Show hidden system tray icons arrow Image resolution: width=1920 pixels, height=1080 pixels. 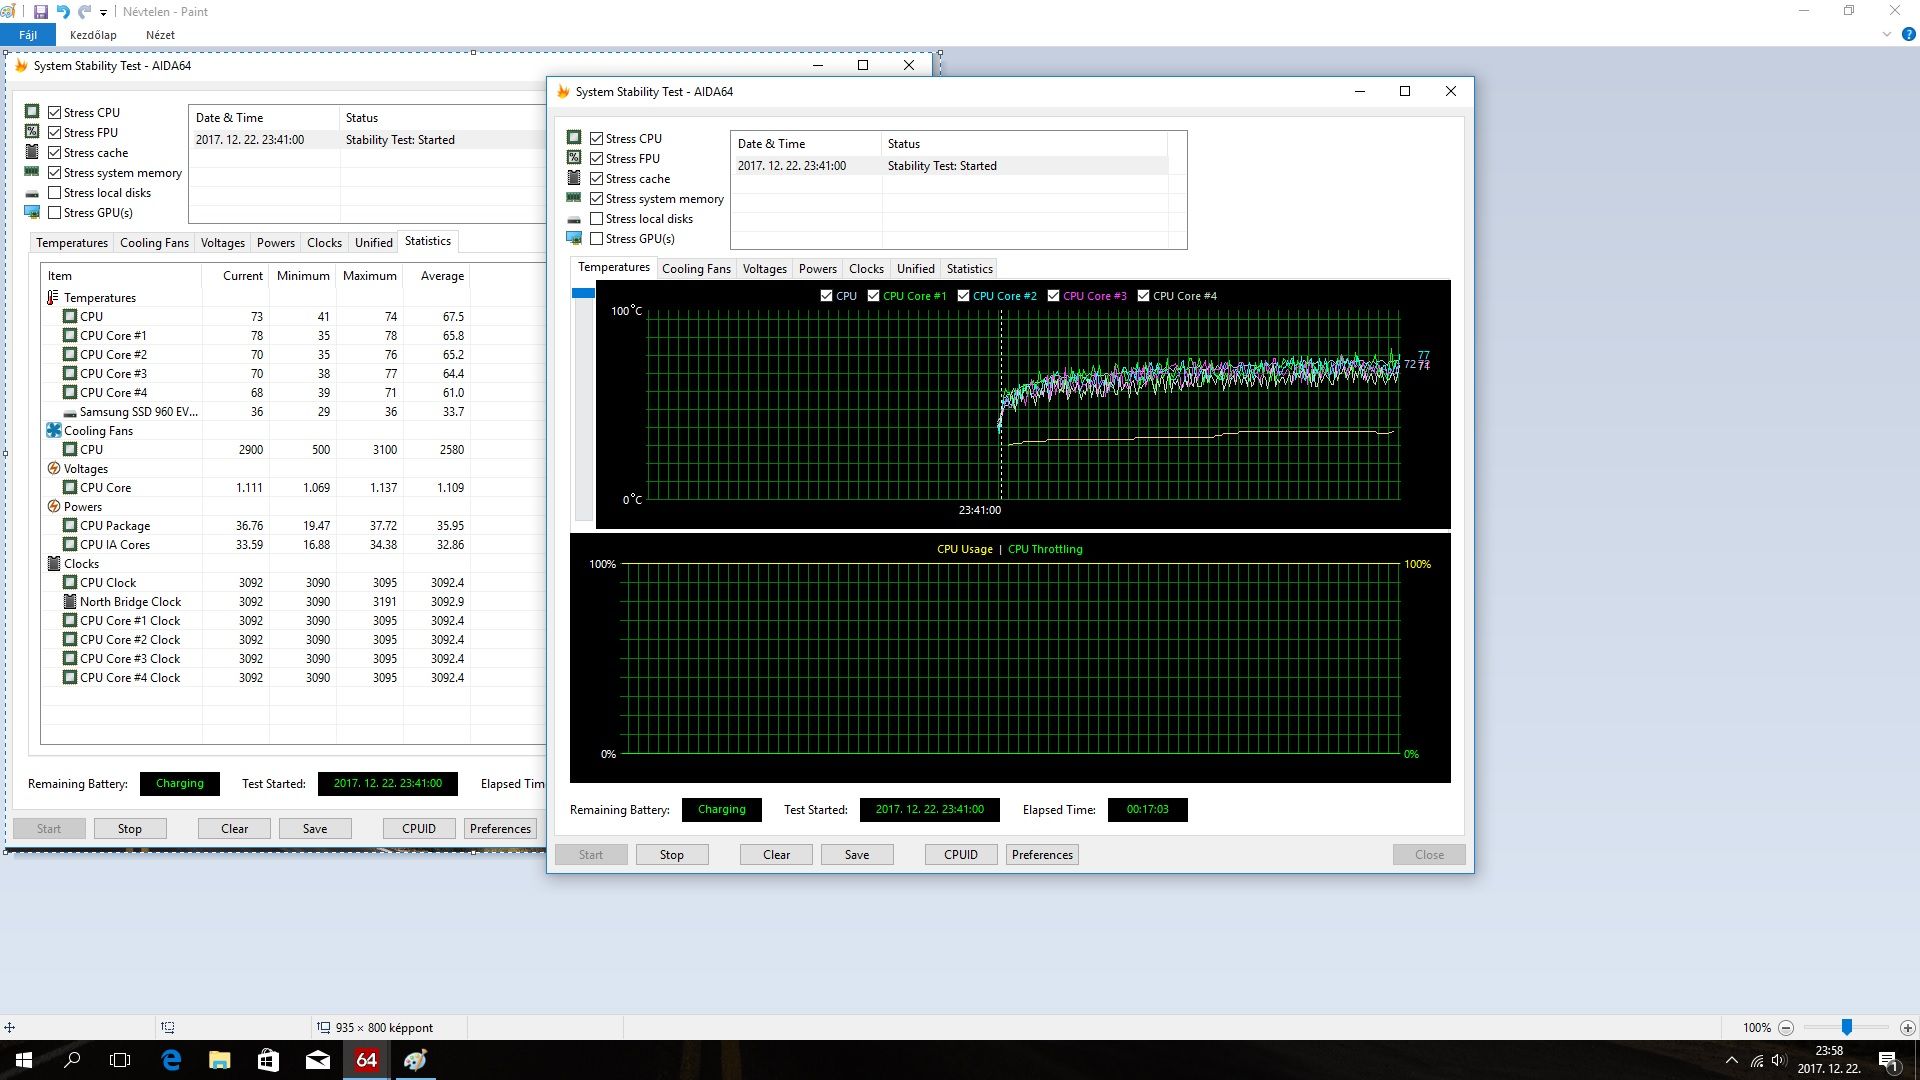[x=1732, y=1061]
